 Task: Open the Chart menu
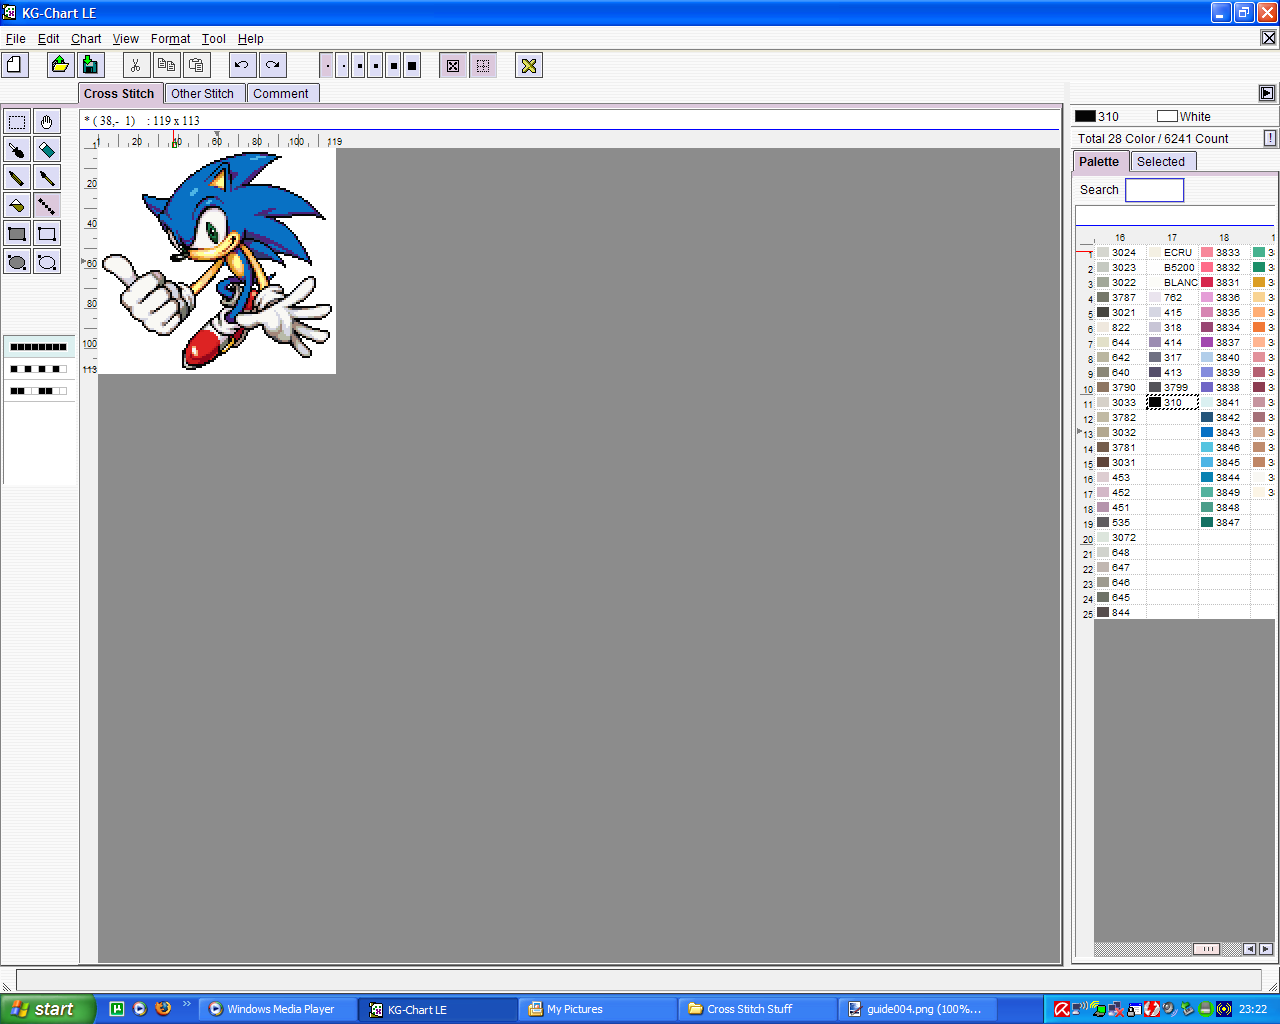pos(86,39)
